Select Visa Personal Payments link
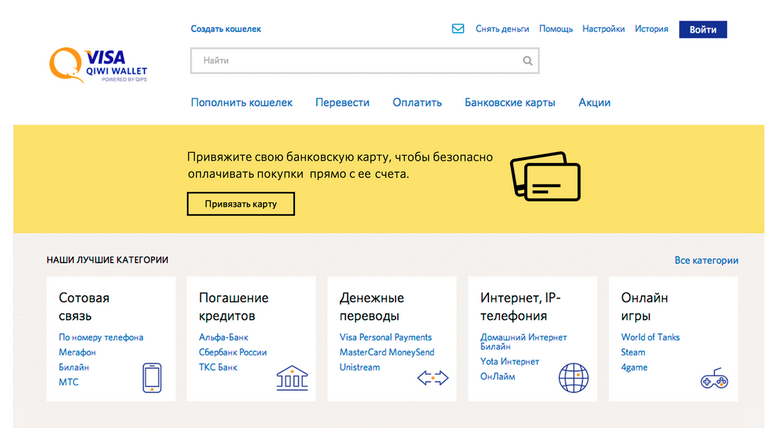Viewport: 778px width, 428px height. (x=386, y=337)
